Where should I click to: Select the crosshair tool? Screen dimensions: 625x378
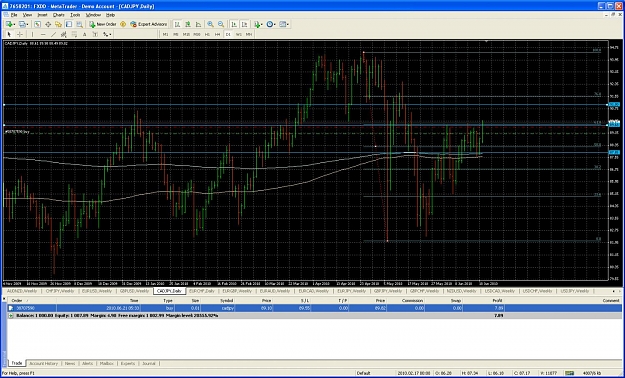20,34
